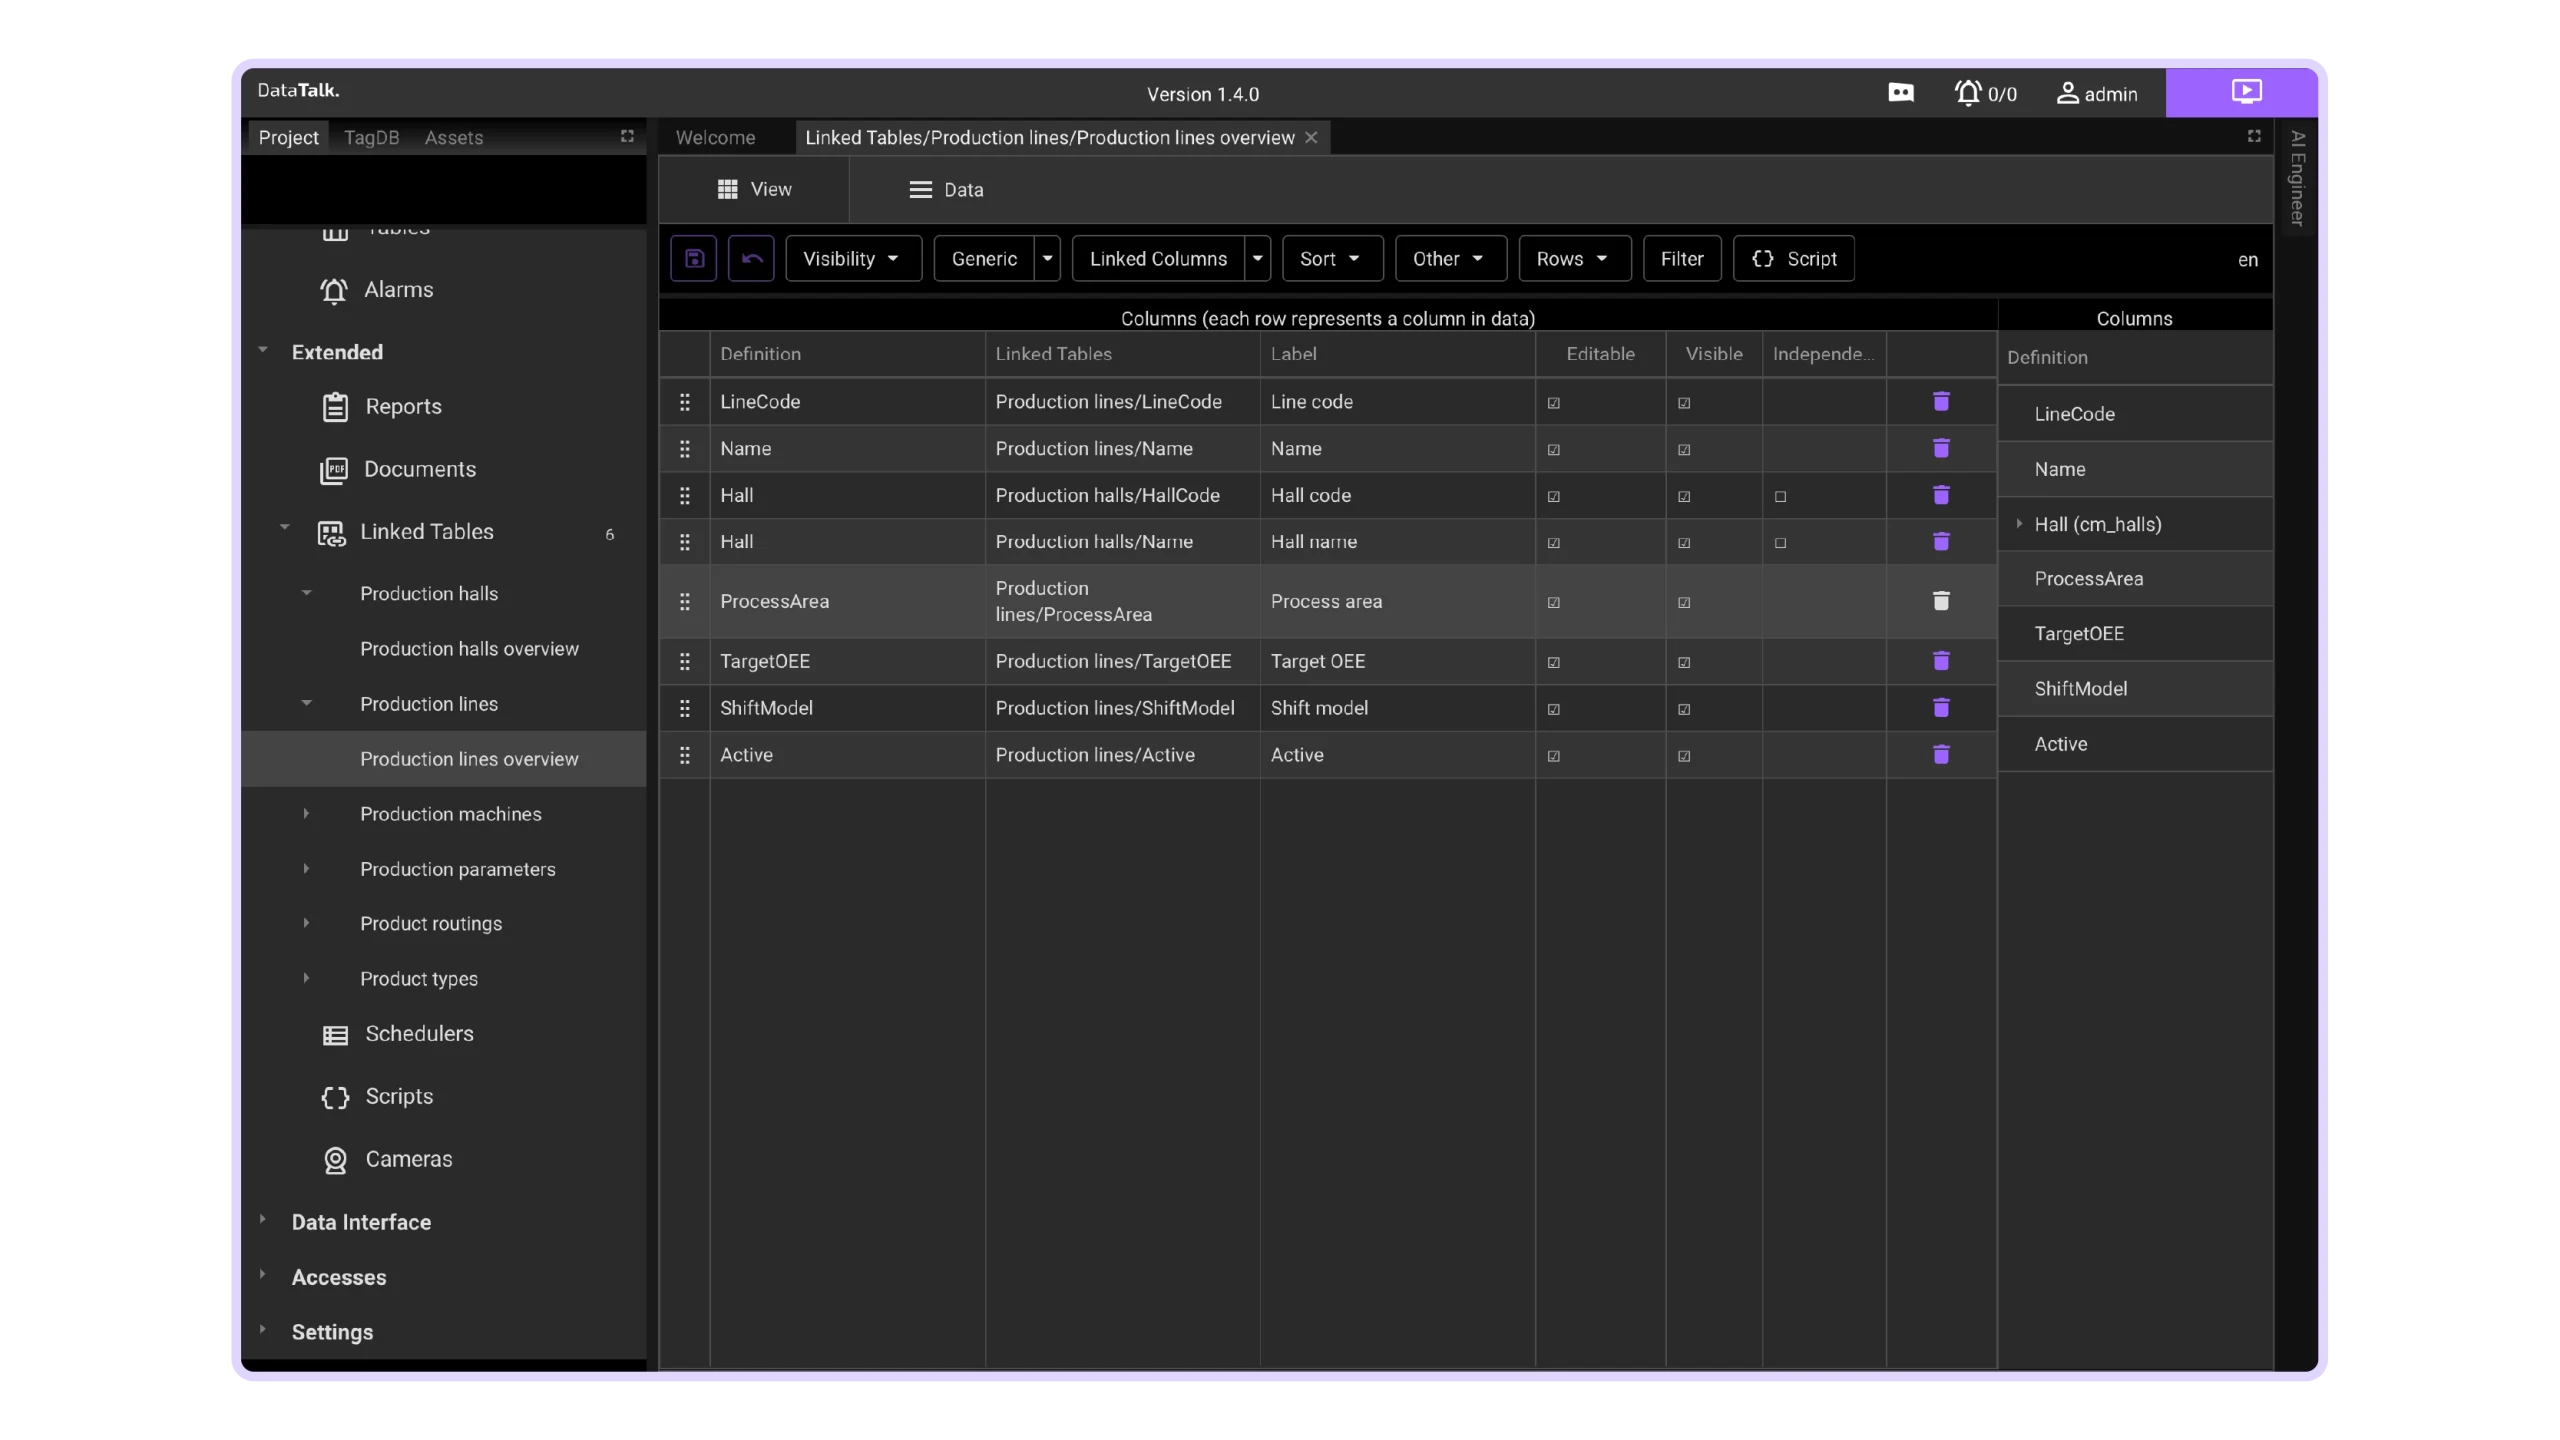The height and width of the screenshot is (1440, 2560).
Task: Select the View tab
Action: tap(754, 190)
